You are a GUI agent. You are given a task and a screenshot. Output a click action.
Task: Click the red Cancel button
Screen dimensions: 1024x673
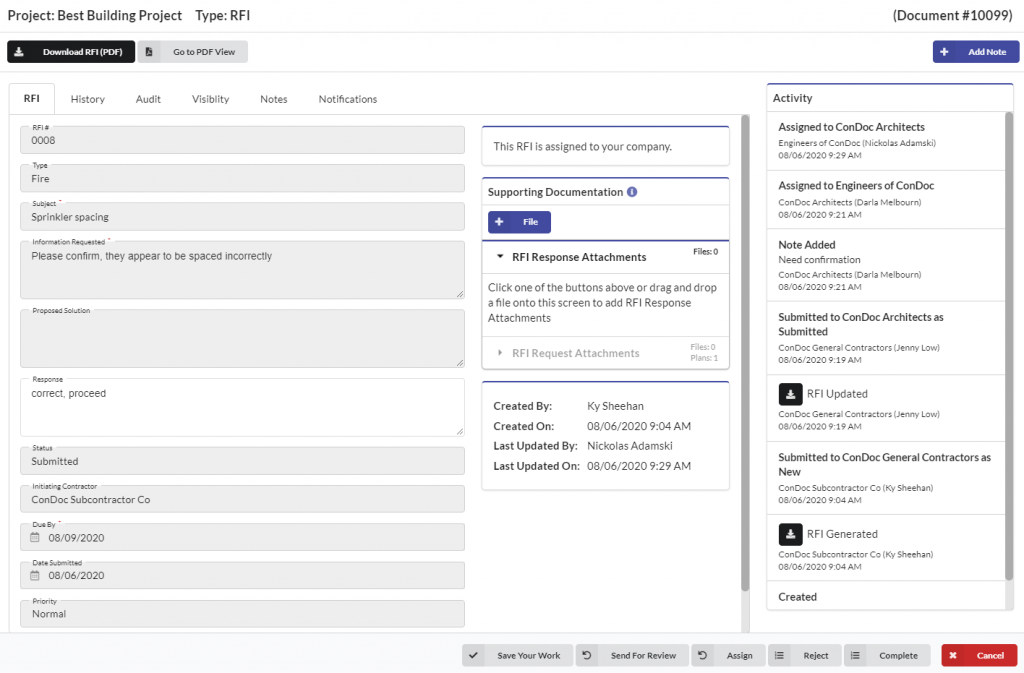pyautogui.click(x=979, y=655)
